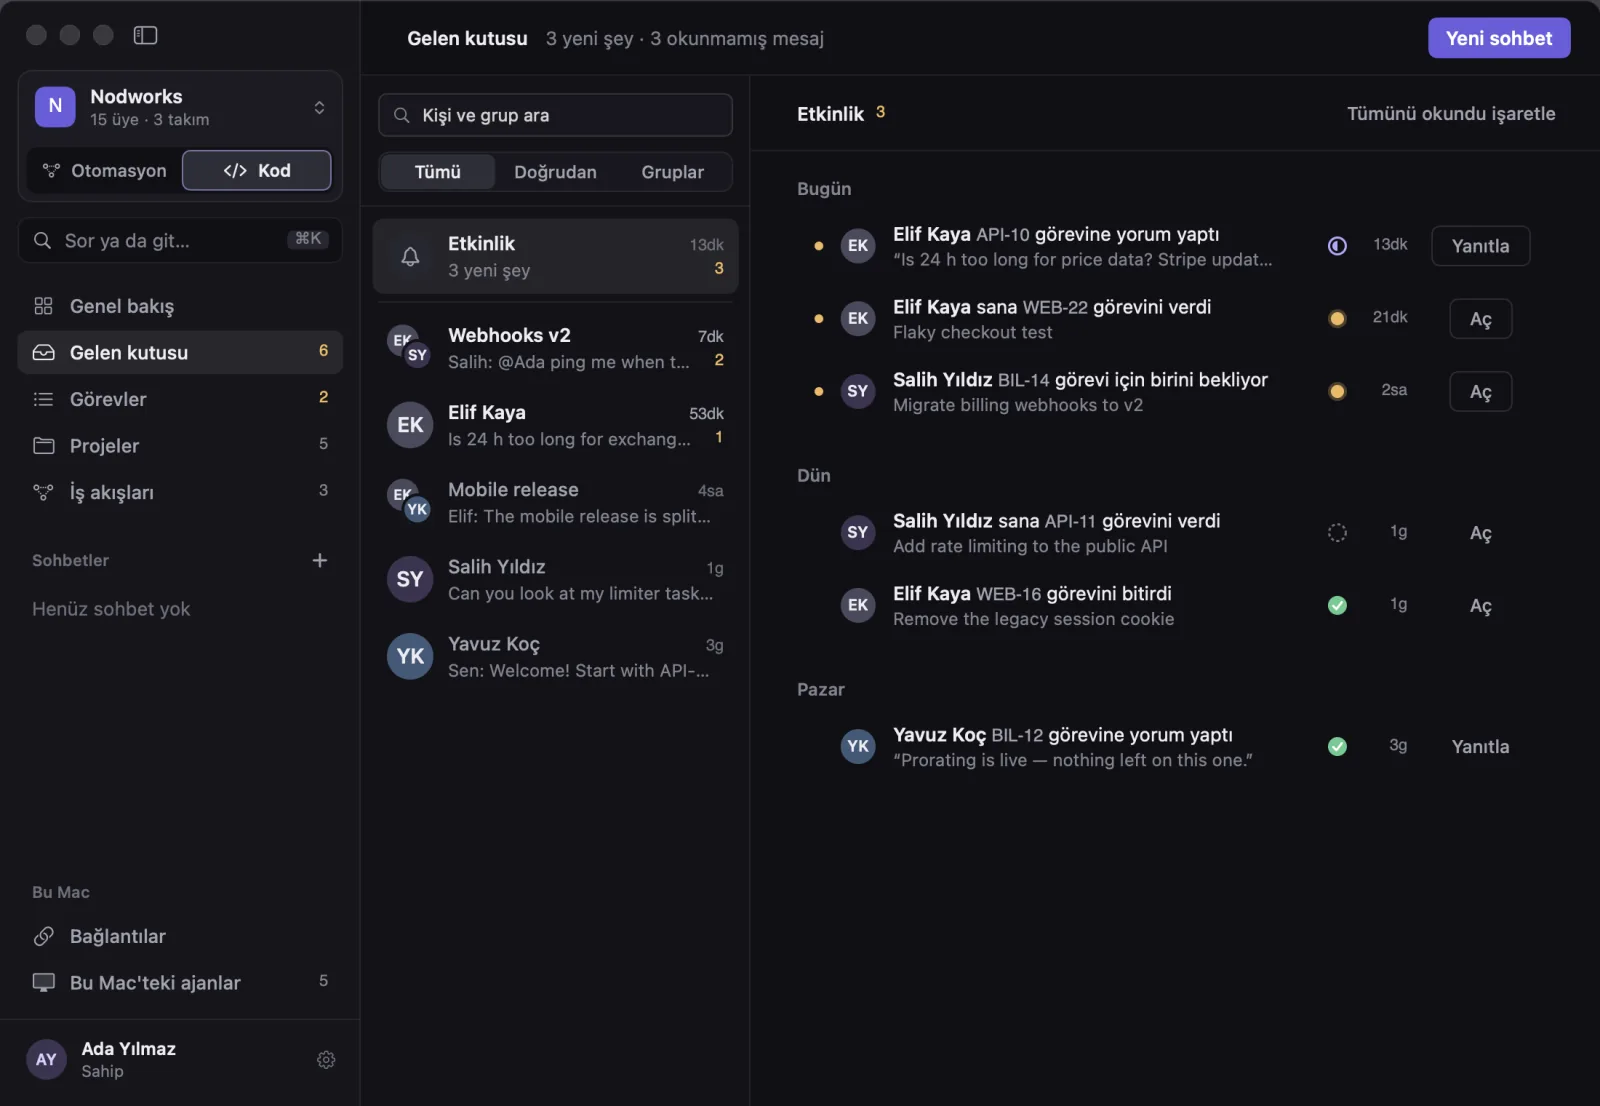Expand the Nodworks workspace switcher
Screen dimensions: 1600x1106
(x=319, y=107)
